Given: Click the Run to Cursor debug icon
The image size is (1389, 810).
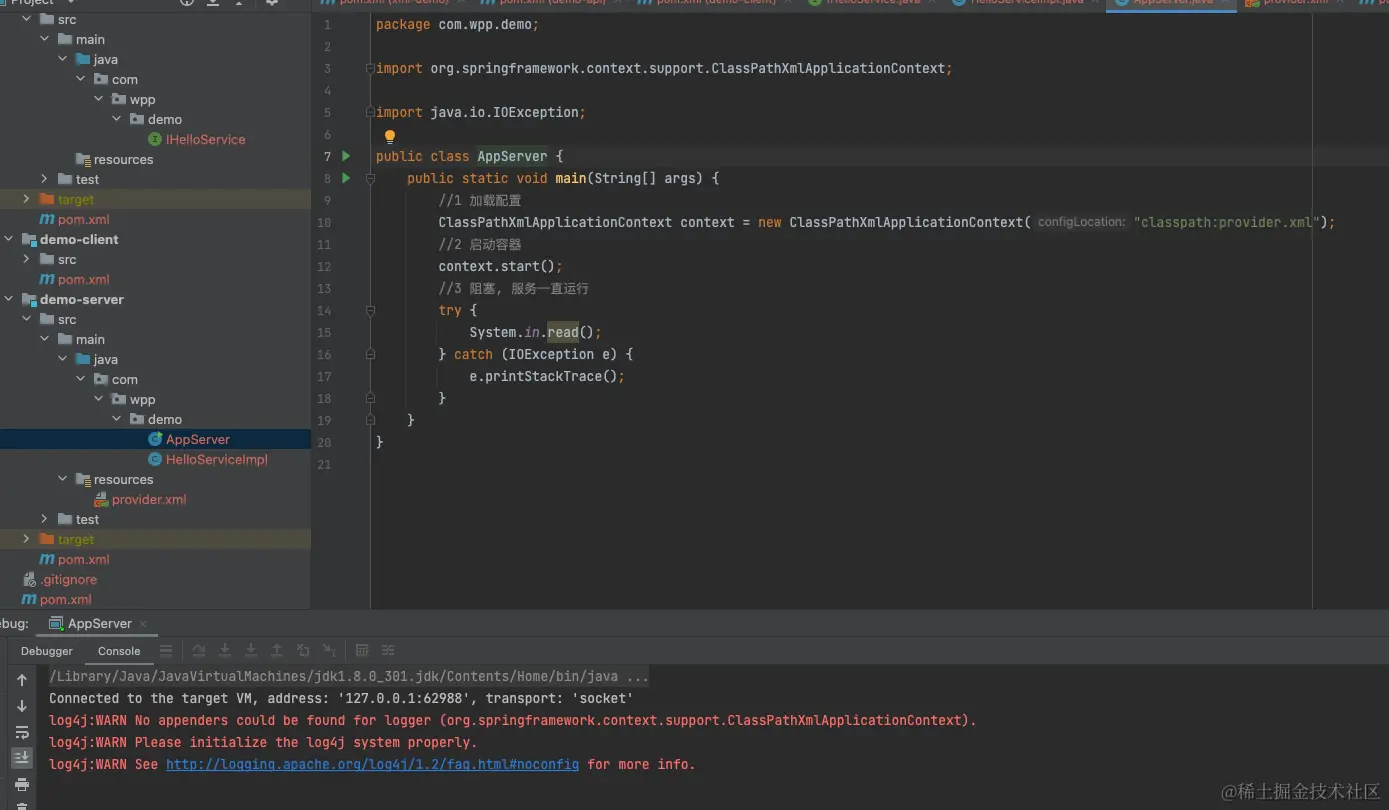Looking at the screenshot, I should tap(329, 650).
